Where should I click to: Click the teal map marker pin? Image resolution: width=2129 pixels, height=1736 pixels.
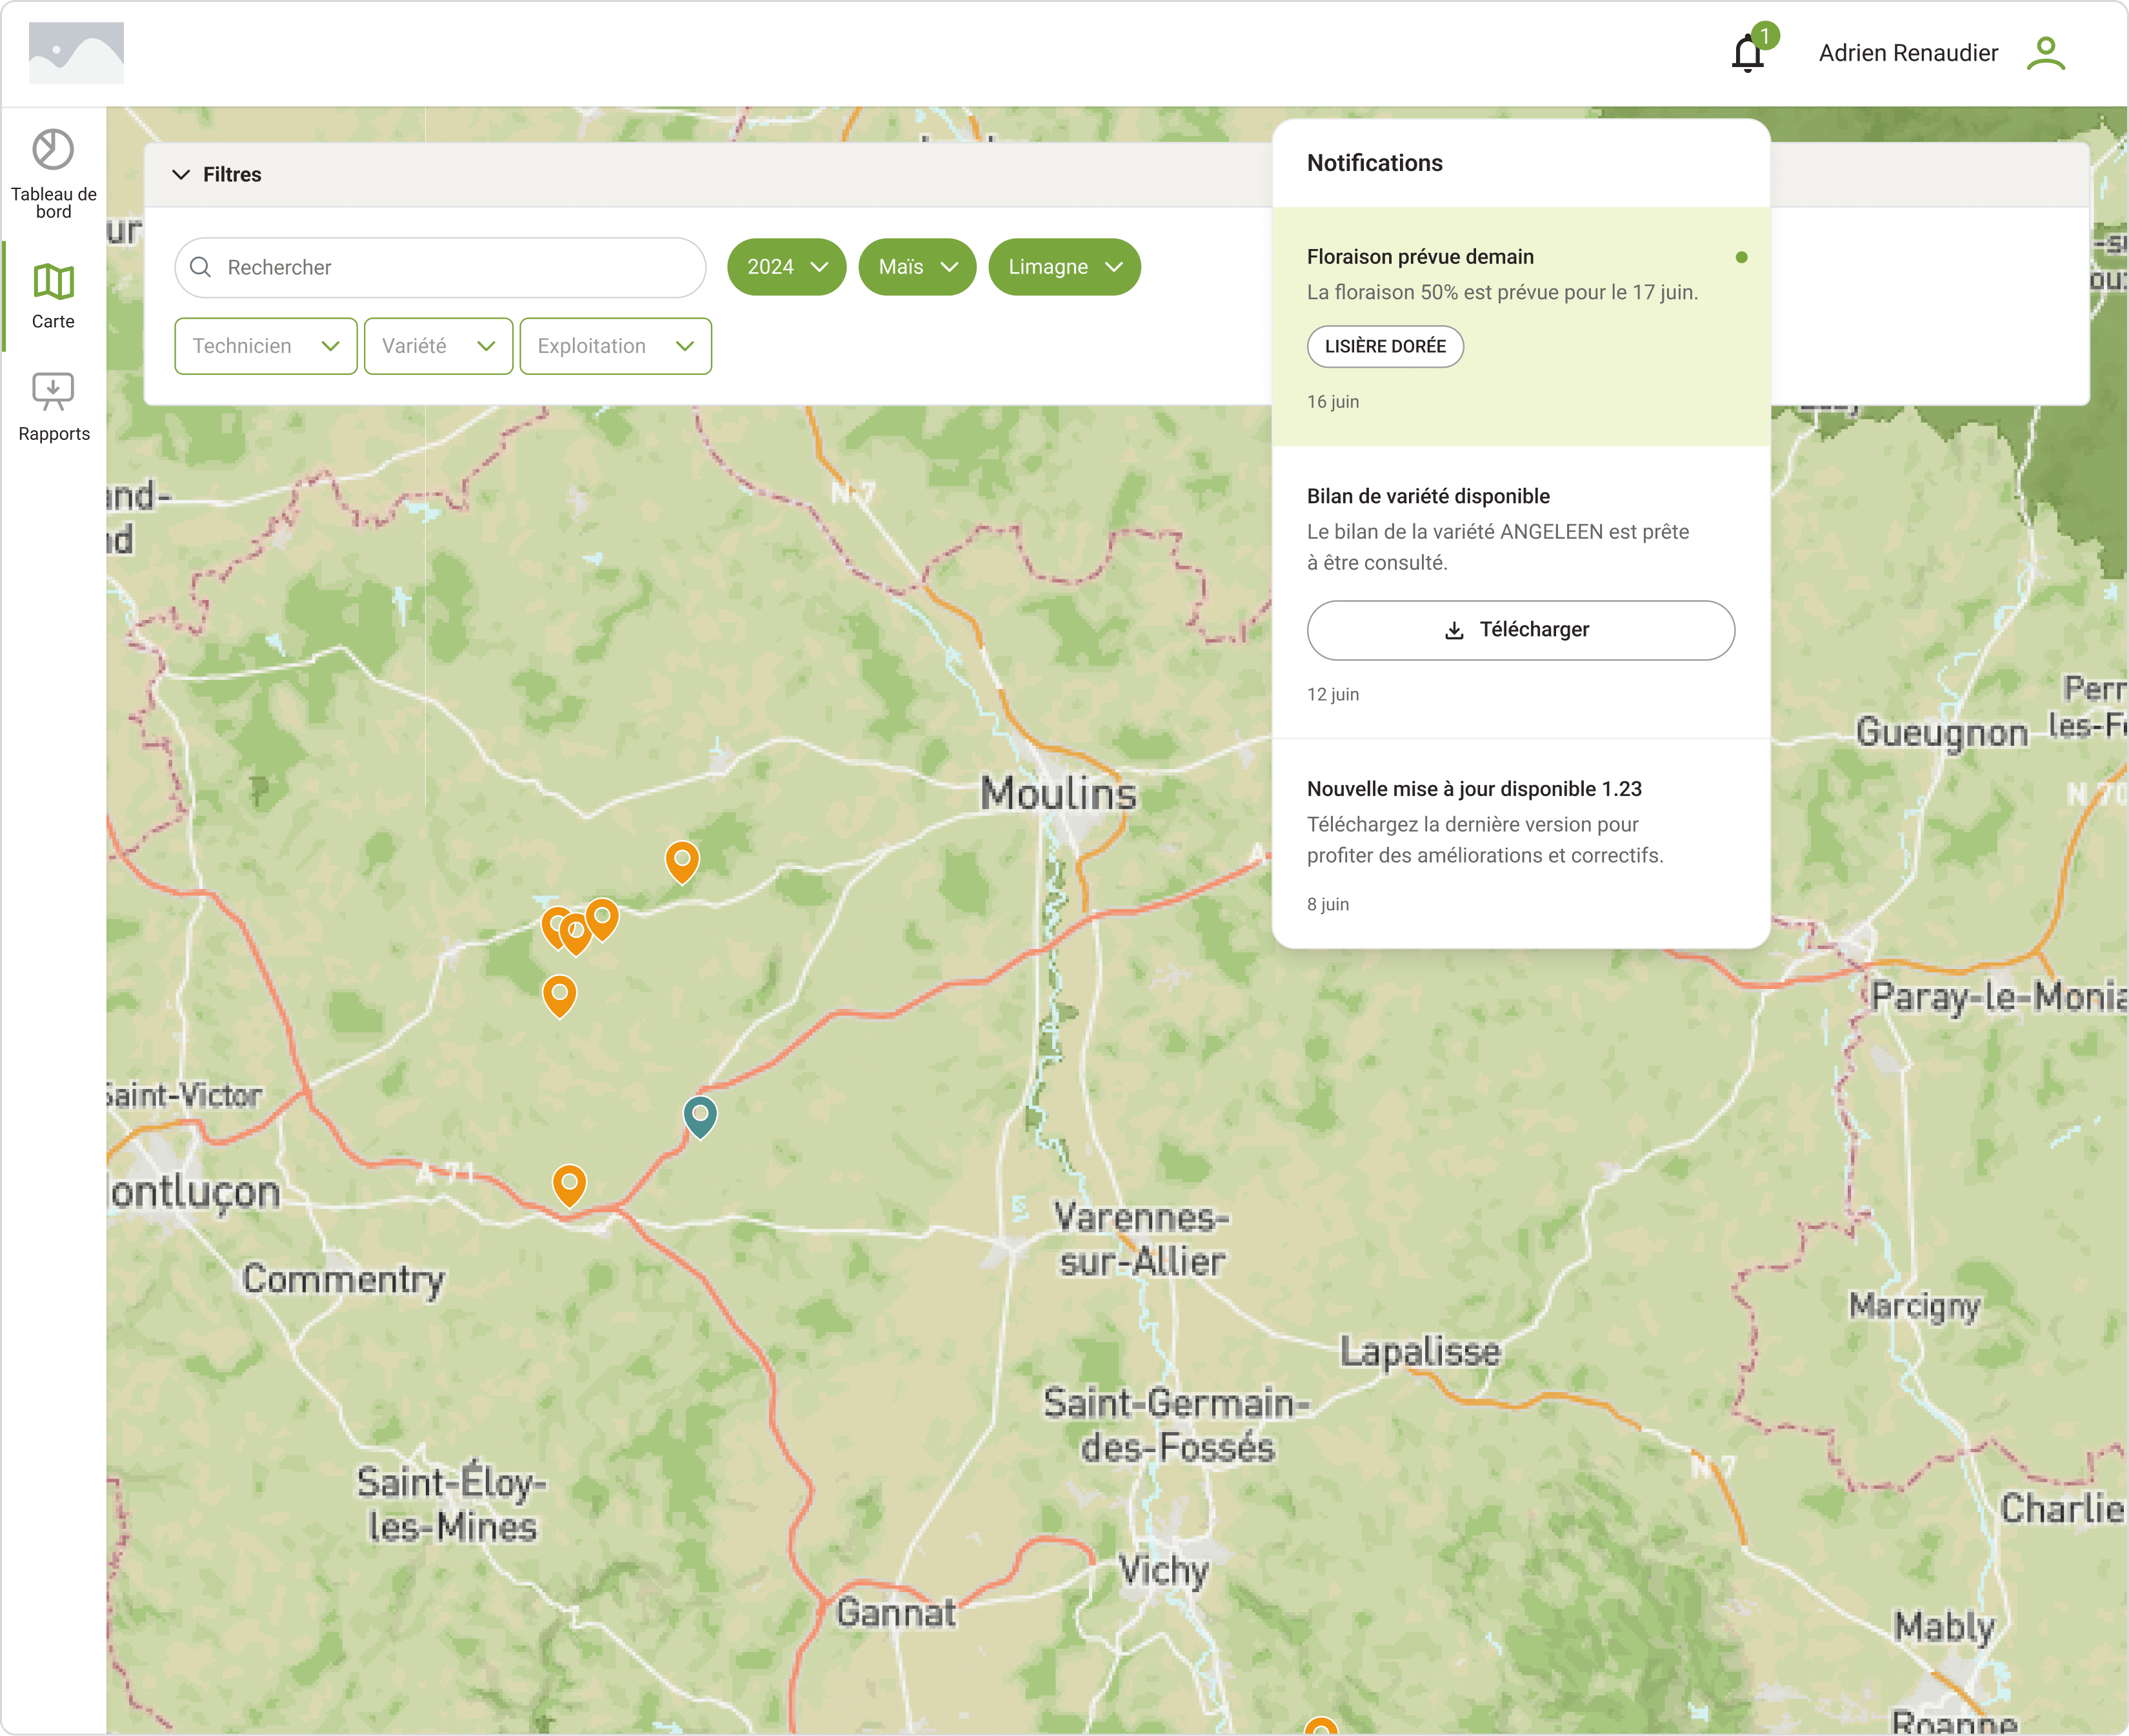coord(700,1115)
